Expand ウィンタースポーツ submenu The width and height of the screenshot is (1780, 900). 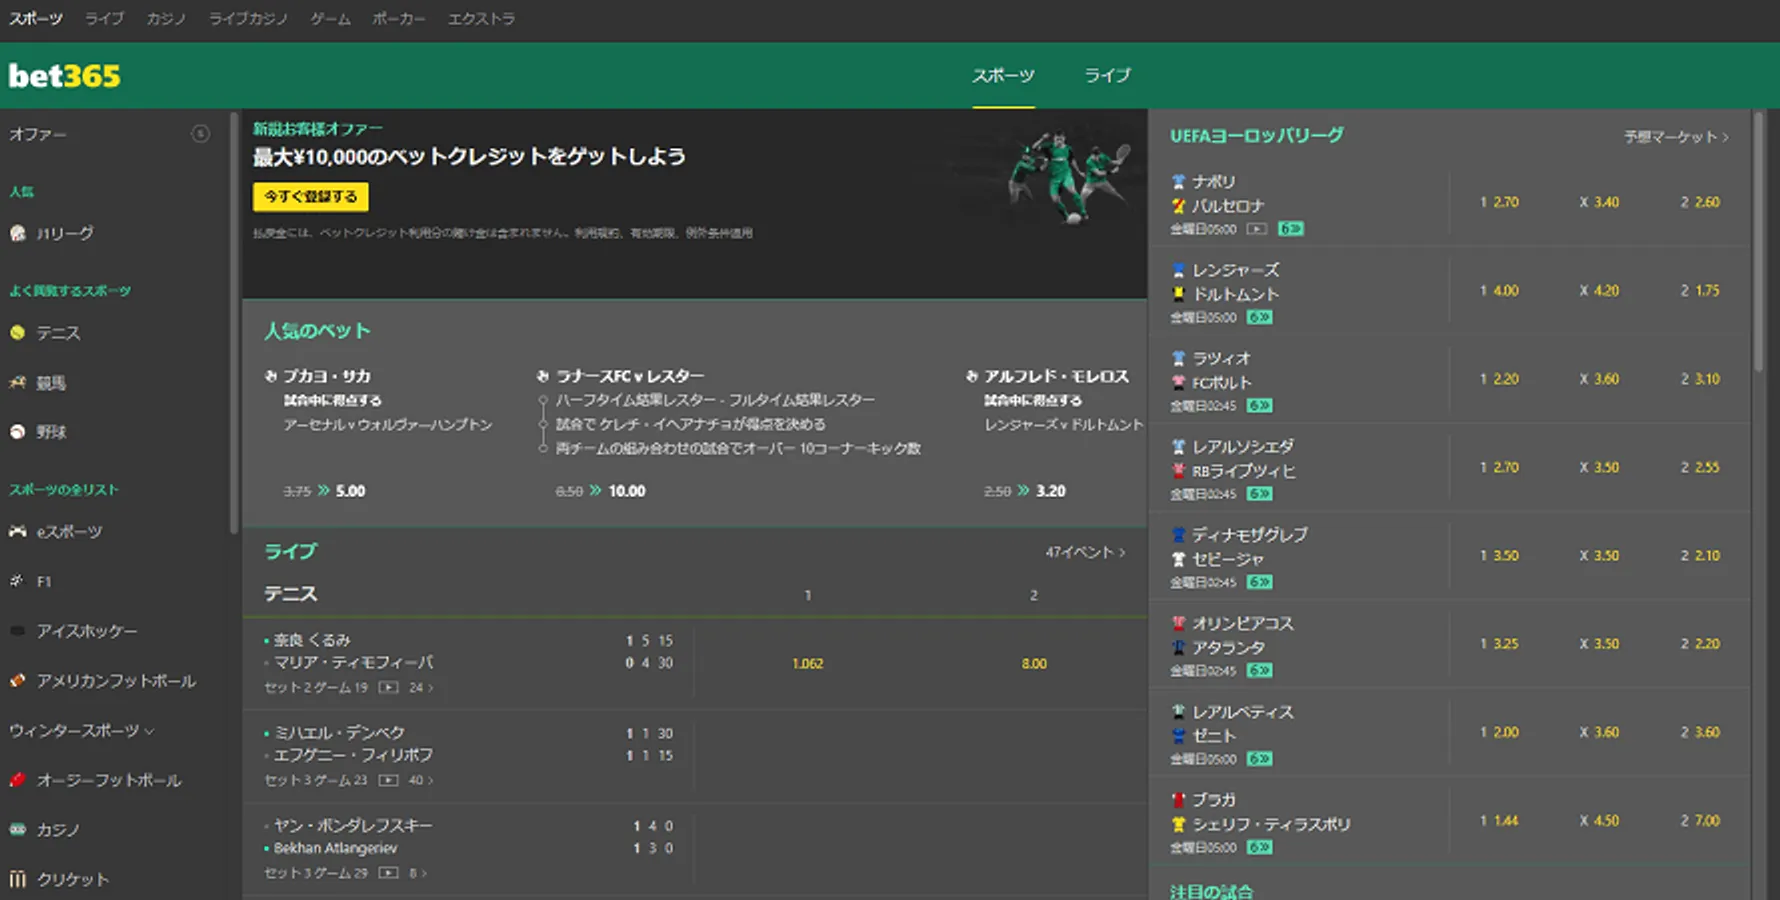tap(81, 731)
